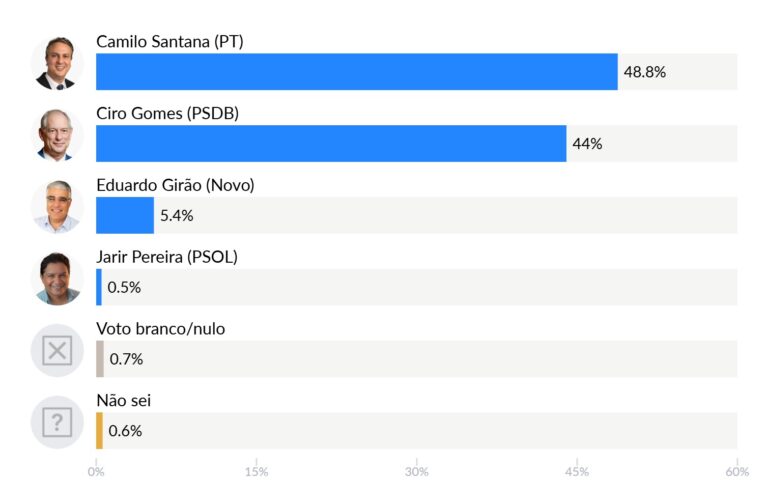The image size is (768, 504).
Task: Click the blue 48.8% bar
Action: [356, 72]
